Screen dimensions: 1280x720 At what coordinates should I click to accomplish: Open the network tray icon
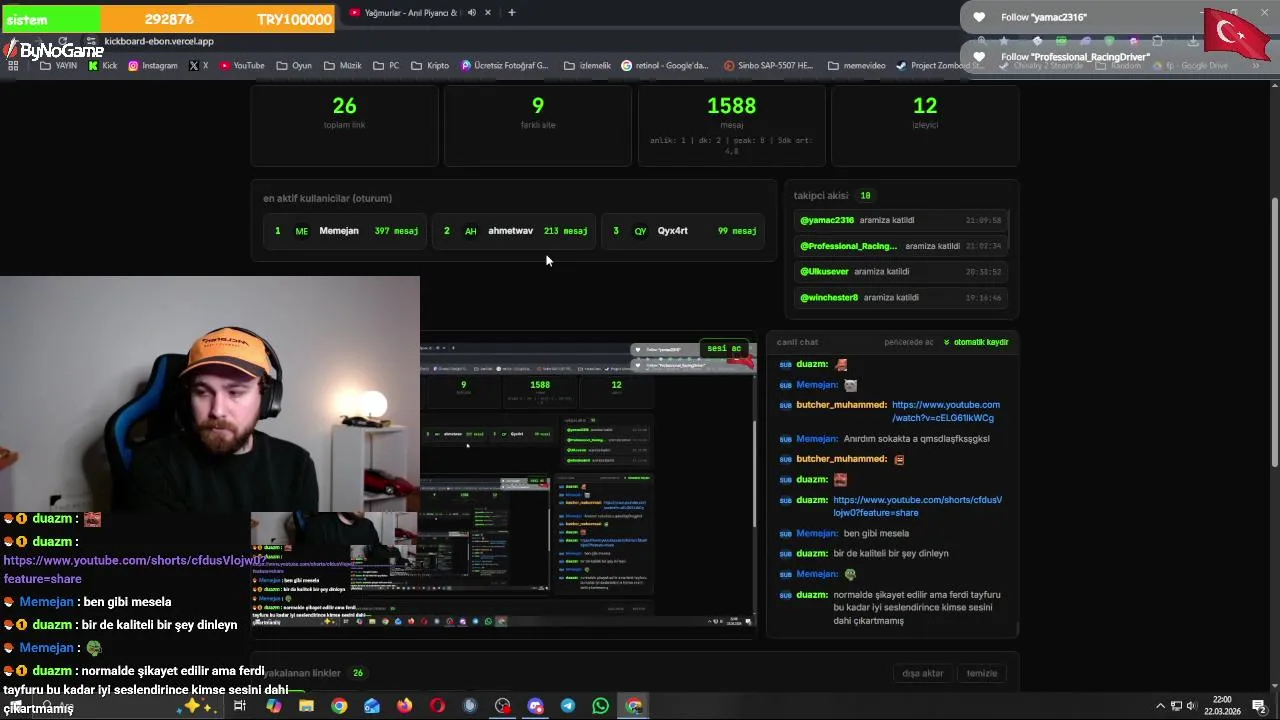(x=1176, y=706)
